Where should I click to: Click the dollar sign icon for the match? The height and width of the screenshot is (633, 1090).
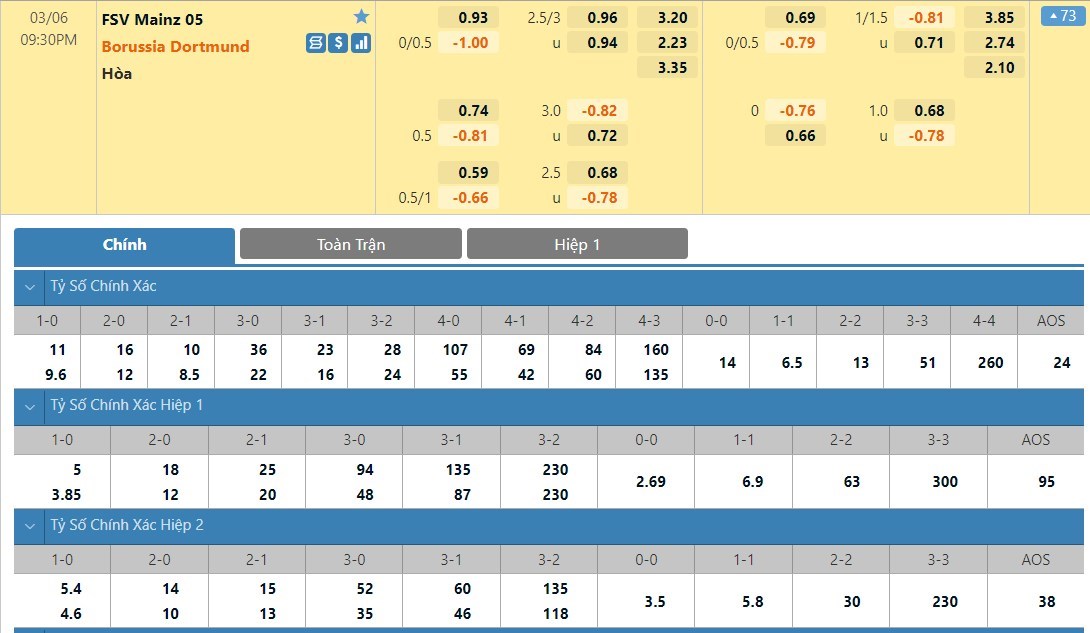pos(338,43)
